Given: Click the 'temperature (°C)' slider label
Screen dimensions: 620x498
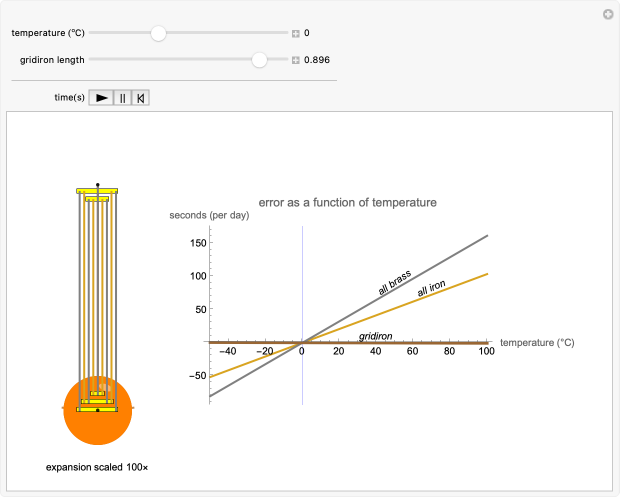Looking at the screenshot, I should (x=48, y=33).
